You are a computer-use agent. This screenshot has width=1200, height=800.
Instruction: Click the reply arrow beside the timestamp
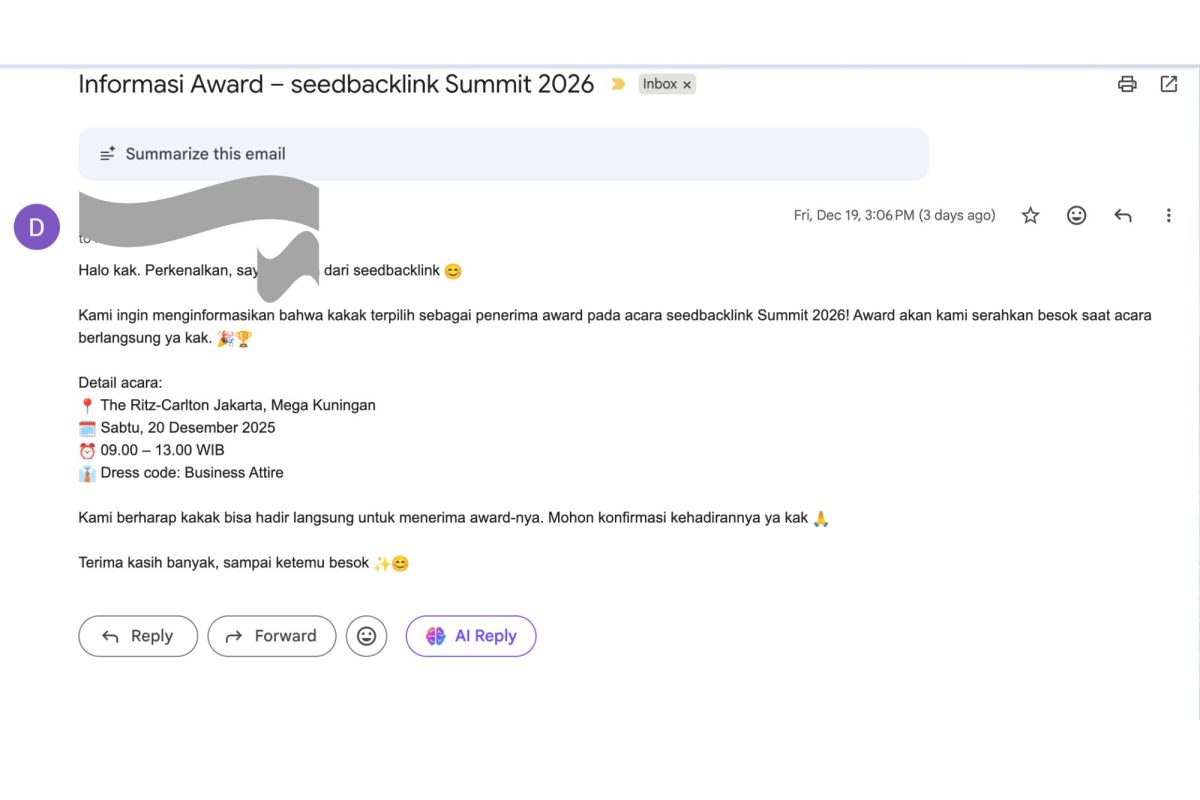1123,215
